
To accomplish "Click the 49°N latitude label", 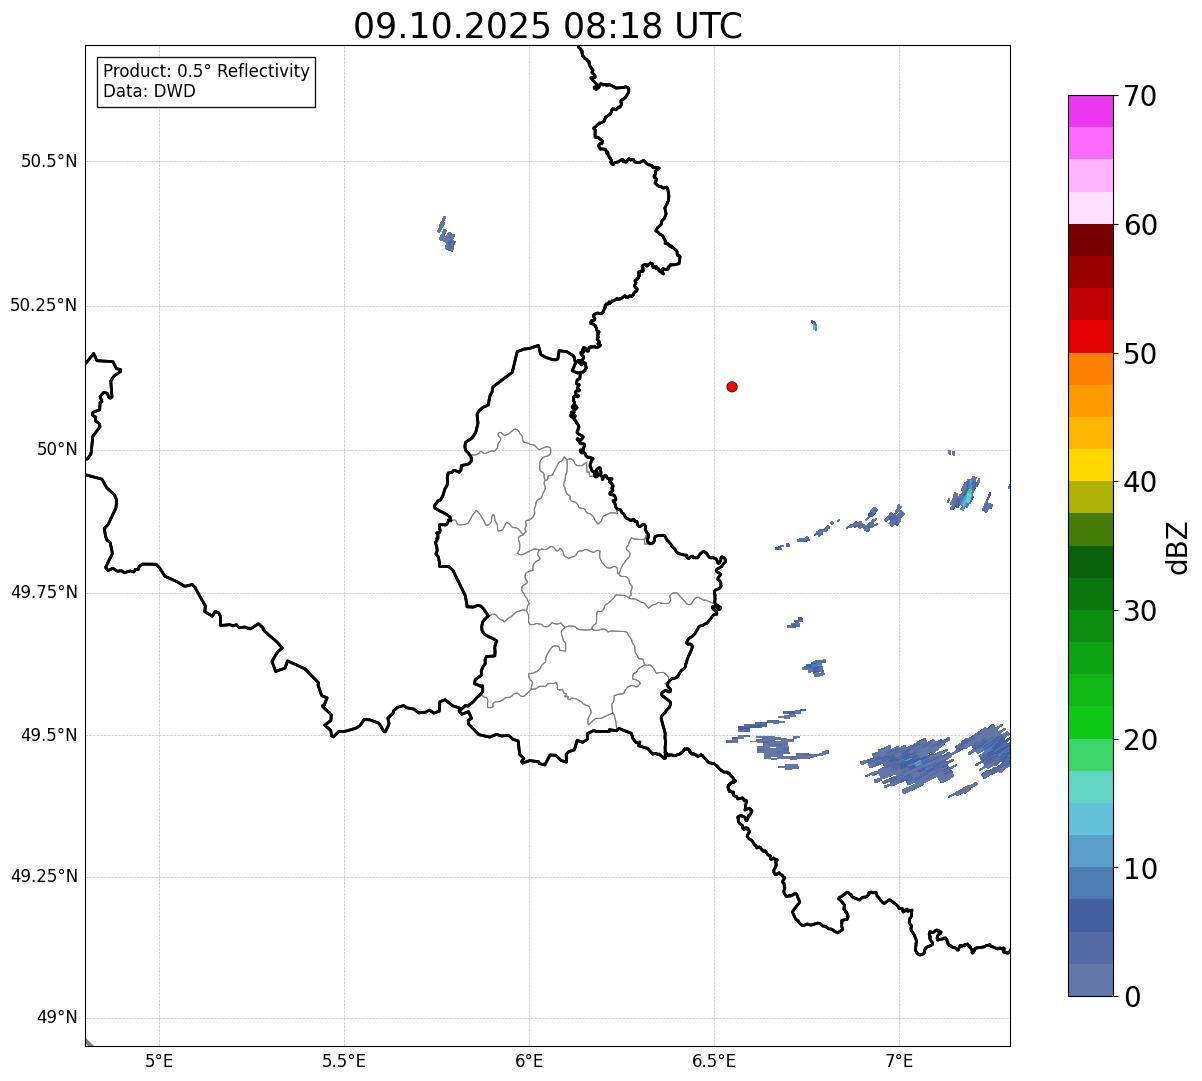I will coord(57,1018).
